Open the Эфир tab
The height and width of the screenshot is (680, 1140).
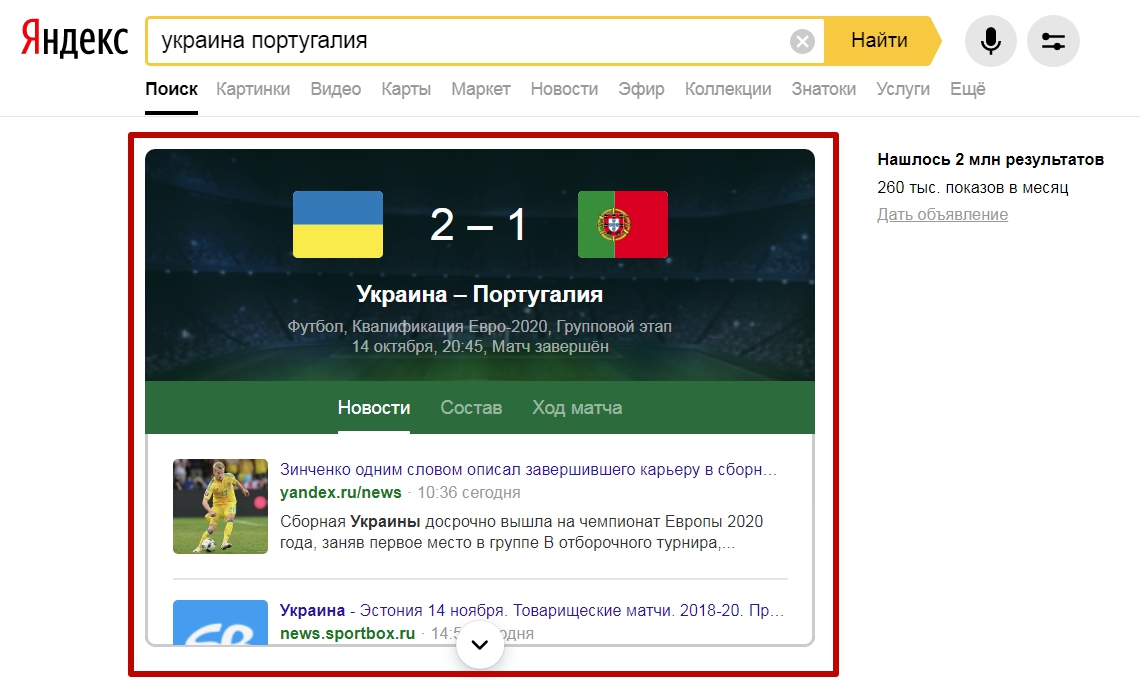641,89
